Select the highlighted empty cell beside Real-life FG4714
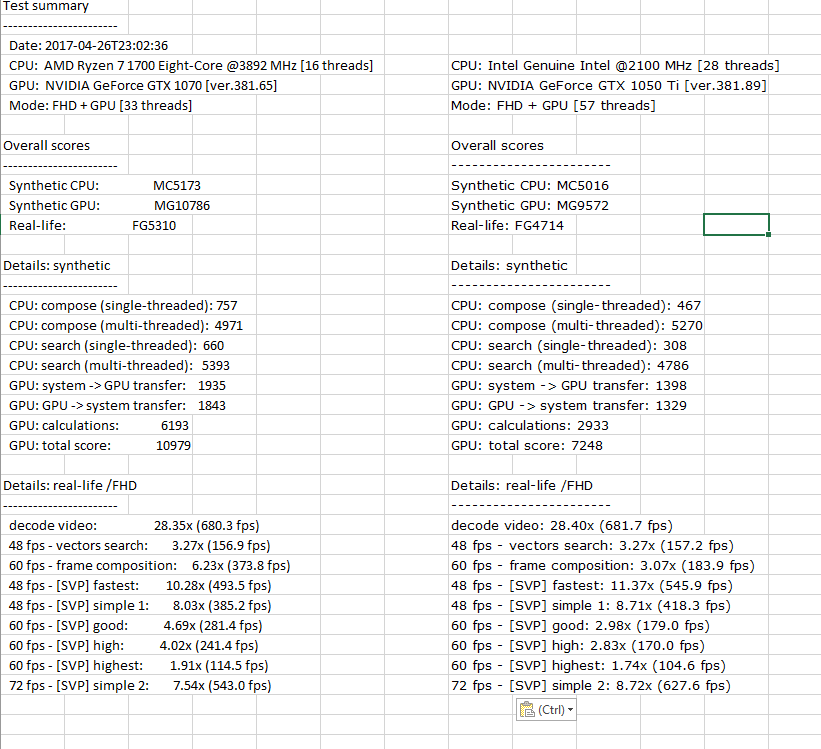 click(x=736, y=225)
